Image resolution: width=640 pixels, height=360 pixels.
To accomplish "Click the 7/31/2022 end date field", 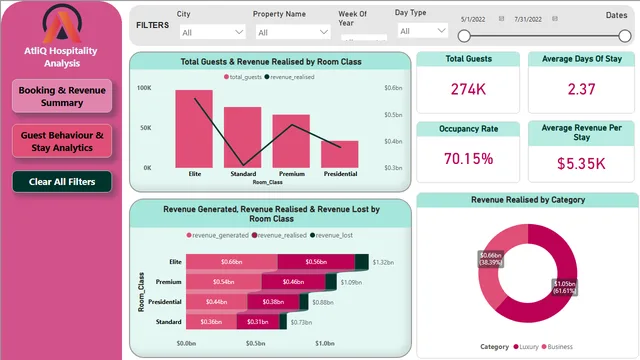I will [528, 19].
